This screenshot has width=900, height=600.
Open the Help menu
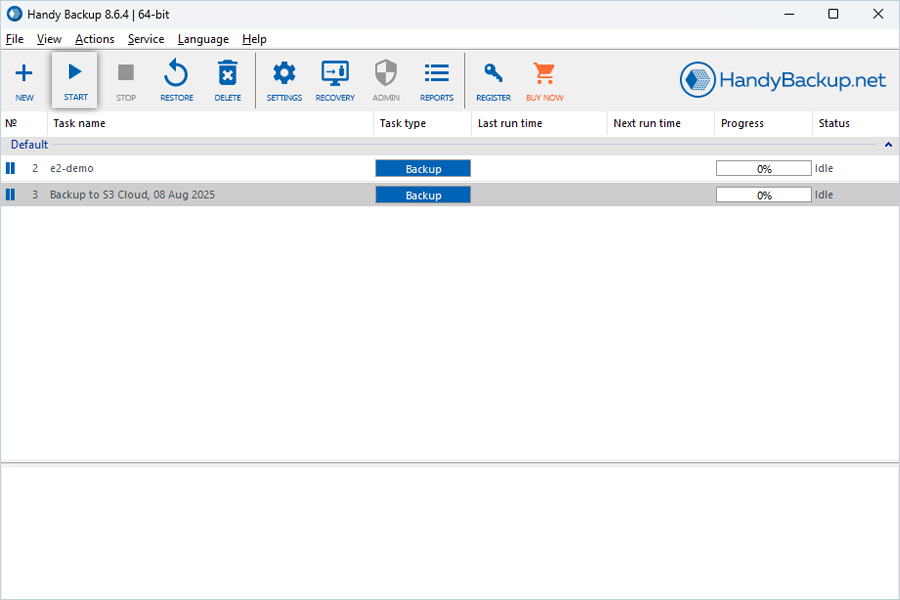[x=254, y=39]
